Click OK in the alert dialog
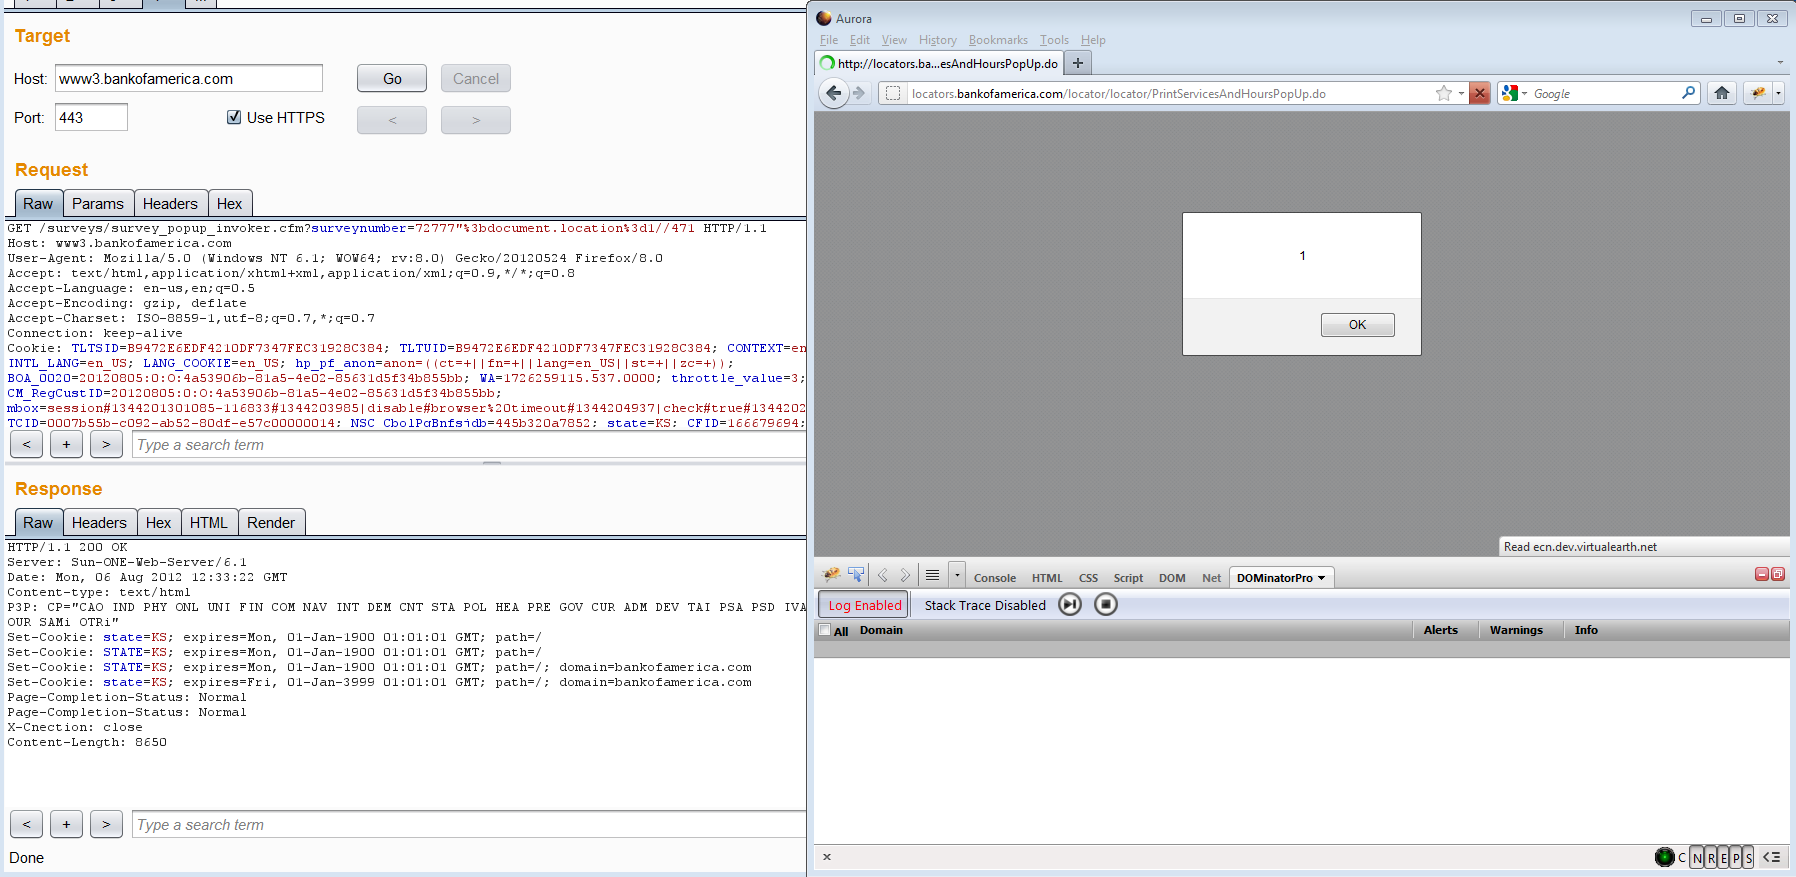This screenshot has width=1796, height=877. coord(1357,324)
